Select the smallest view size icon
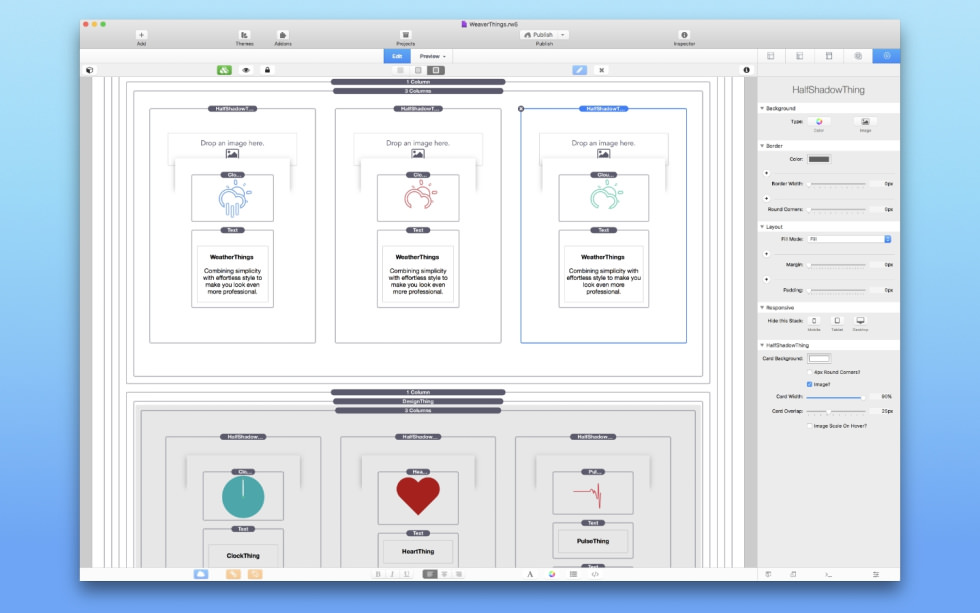The width and height of the screenshot is (980, 613). point(401,70)
